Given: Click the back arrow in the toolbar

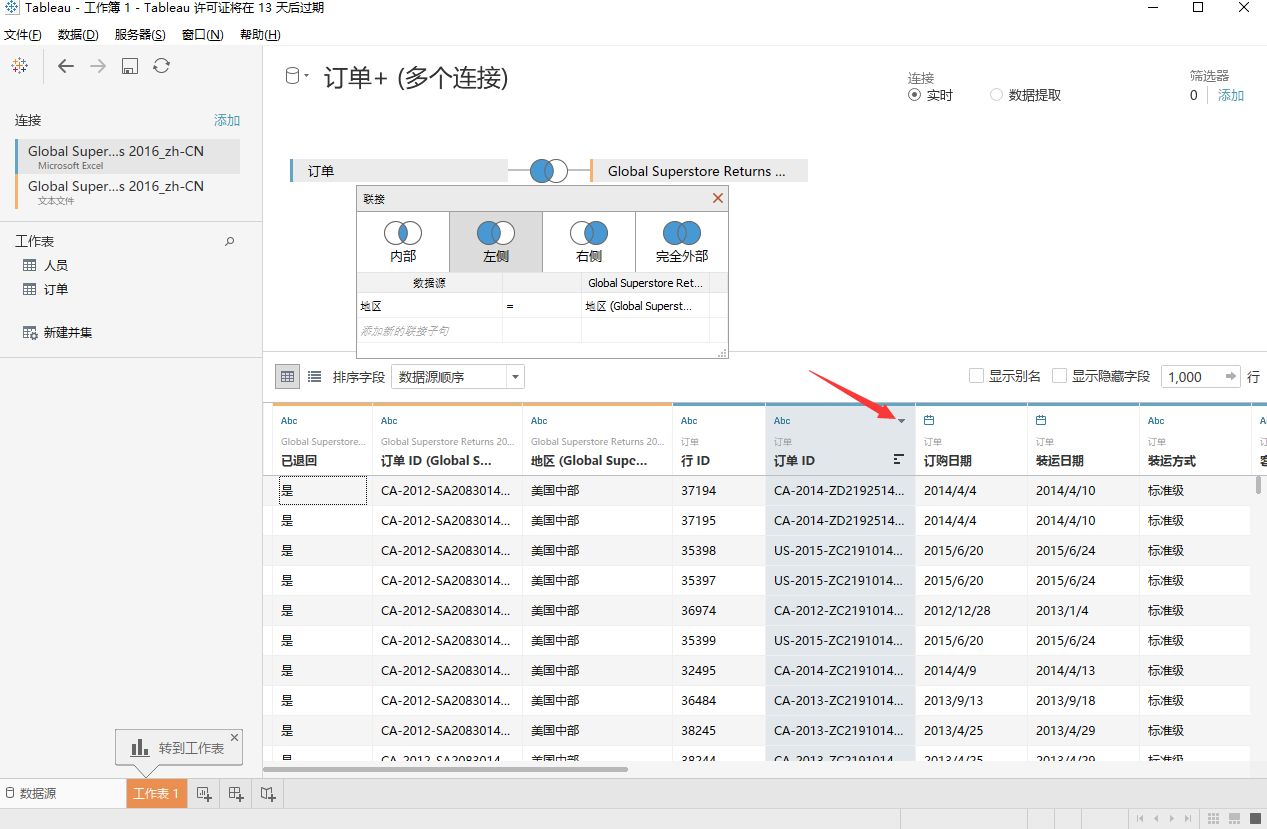Looking at the screenshot, I should 66,66.
